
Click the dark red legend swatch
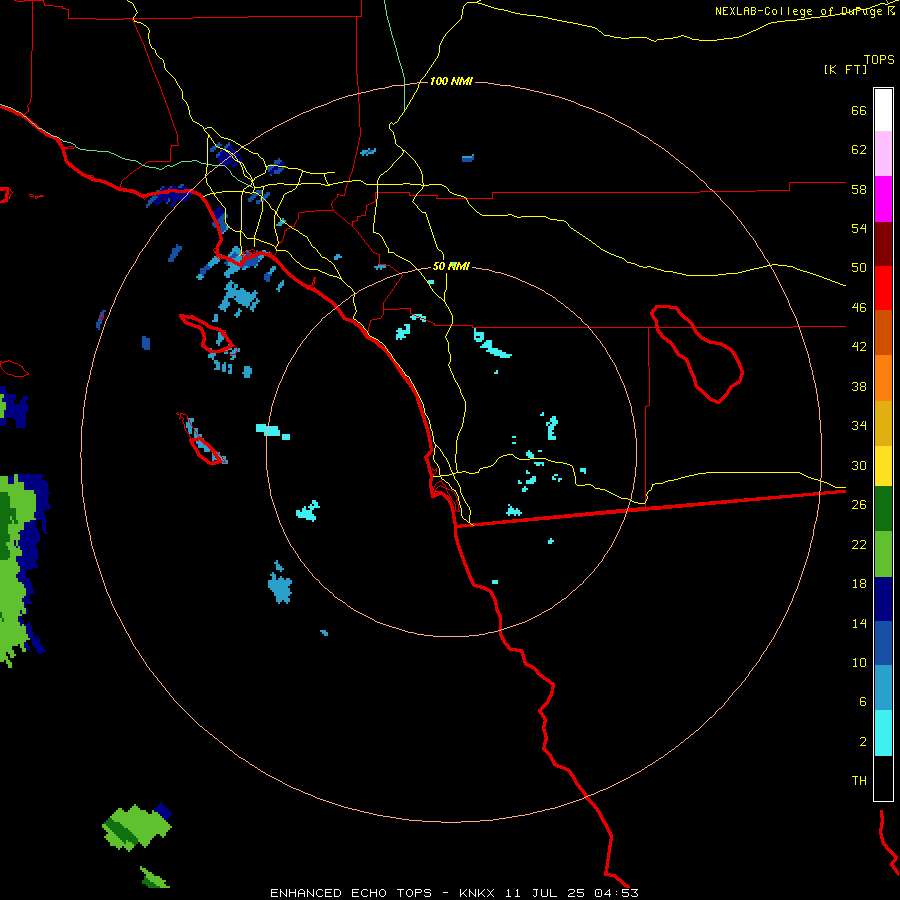coord(883,244)
